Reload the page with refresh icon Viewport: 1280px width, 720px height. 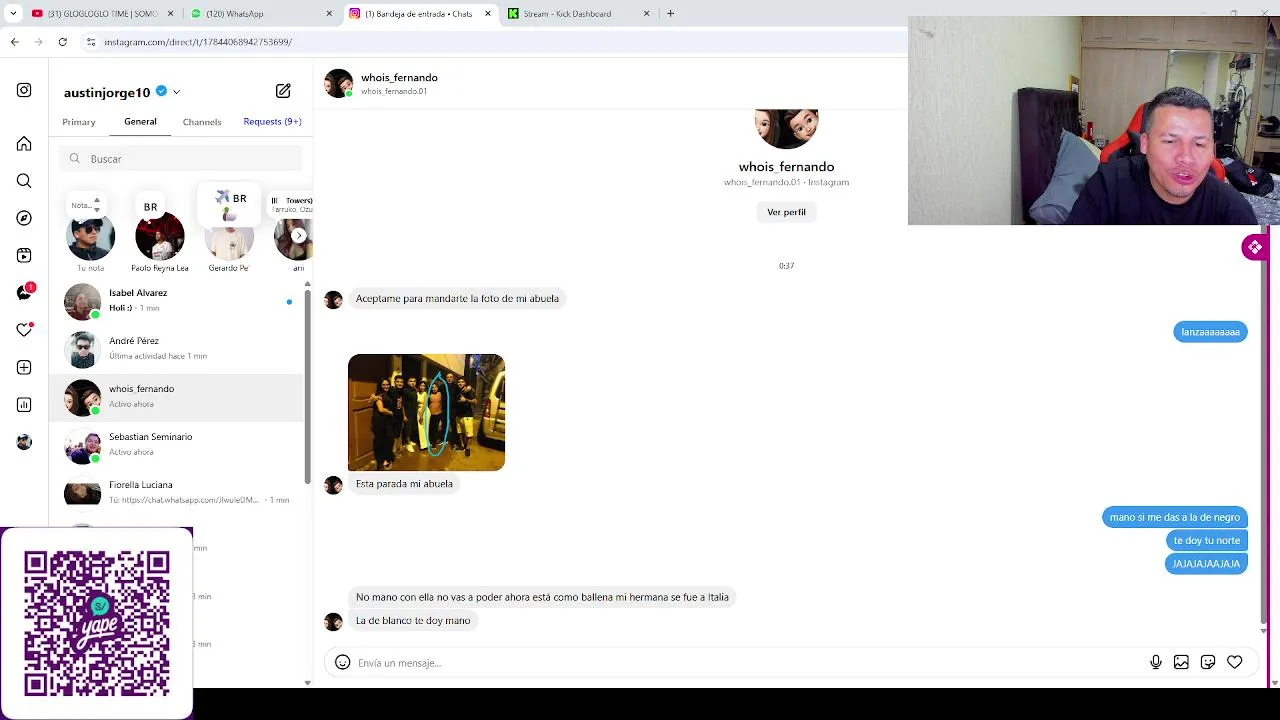63,42
